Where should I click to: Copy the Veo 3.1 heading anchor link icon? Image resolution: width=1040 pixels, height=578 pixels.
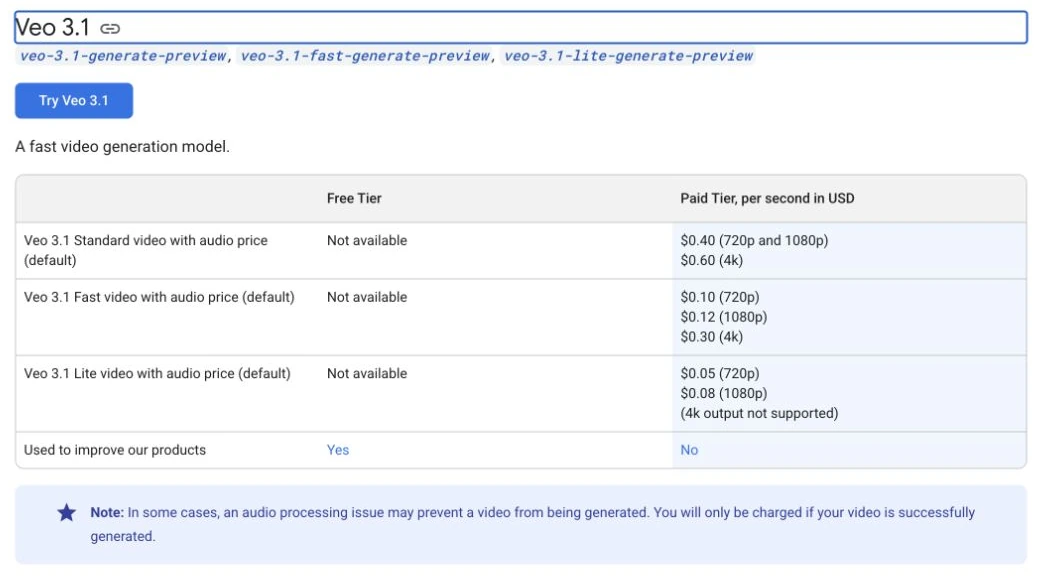[110, 29]
